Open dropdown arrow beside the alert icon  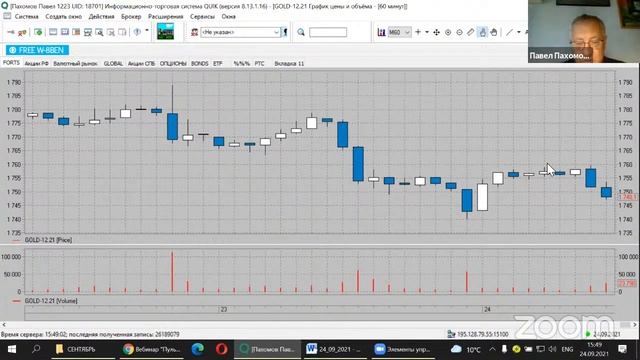(x=147, y=31)
